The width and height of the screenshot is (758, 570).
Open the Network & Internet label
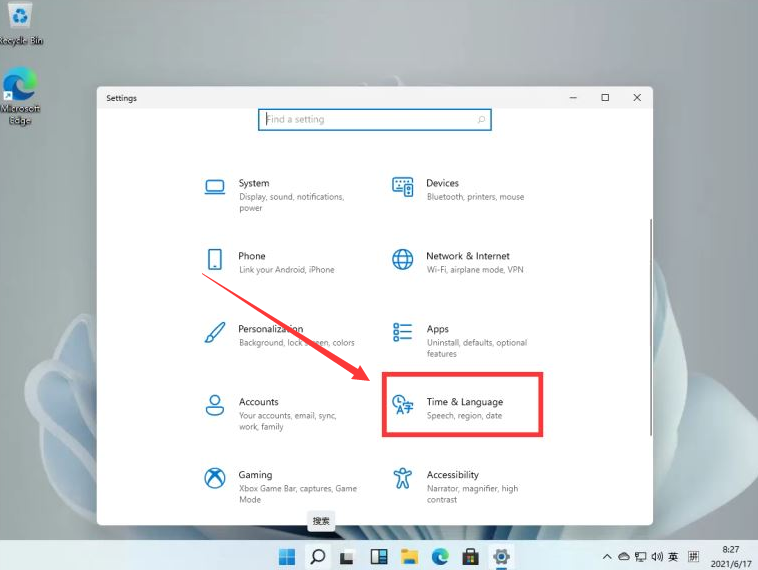pos(468,256)
